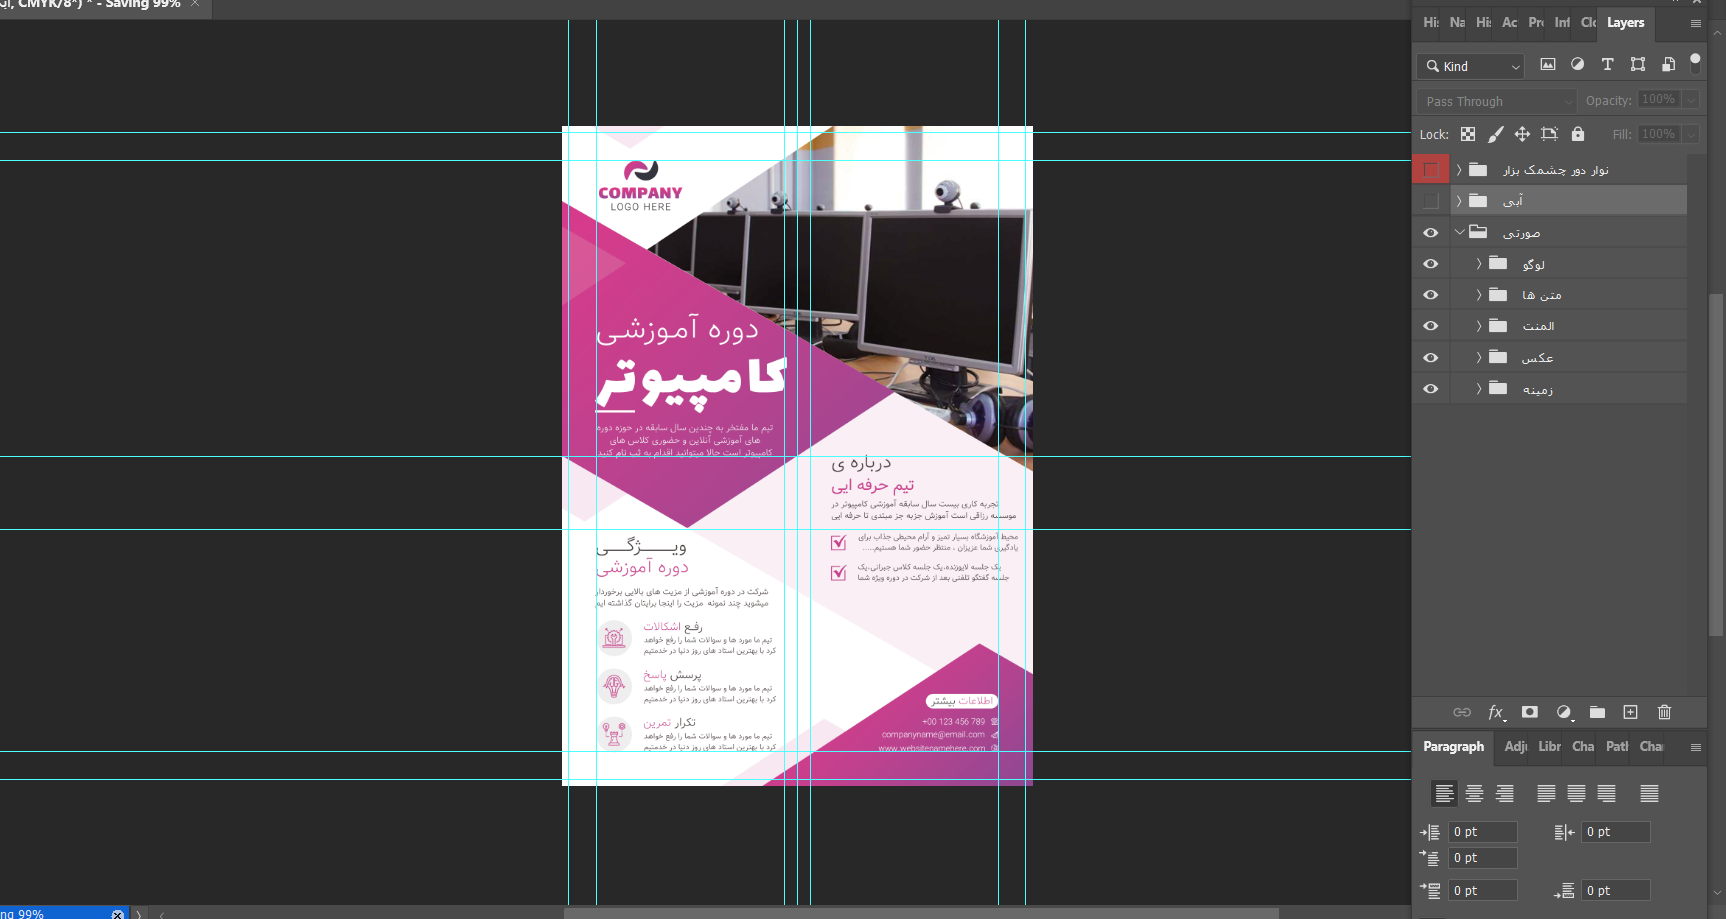This screenshot has width=1726, height=919.
Task: Click lock transparent pixels checkerboard icon
Action: point(1468,134)
